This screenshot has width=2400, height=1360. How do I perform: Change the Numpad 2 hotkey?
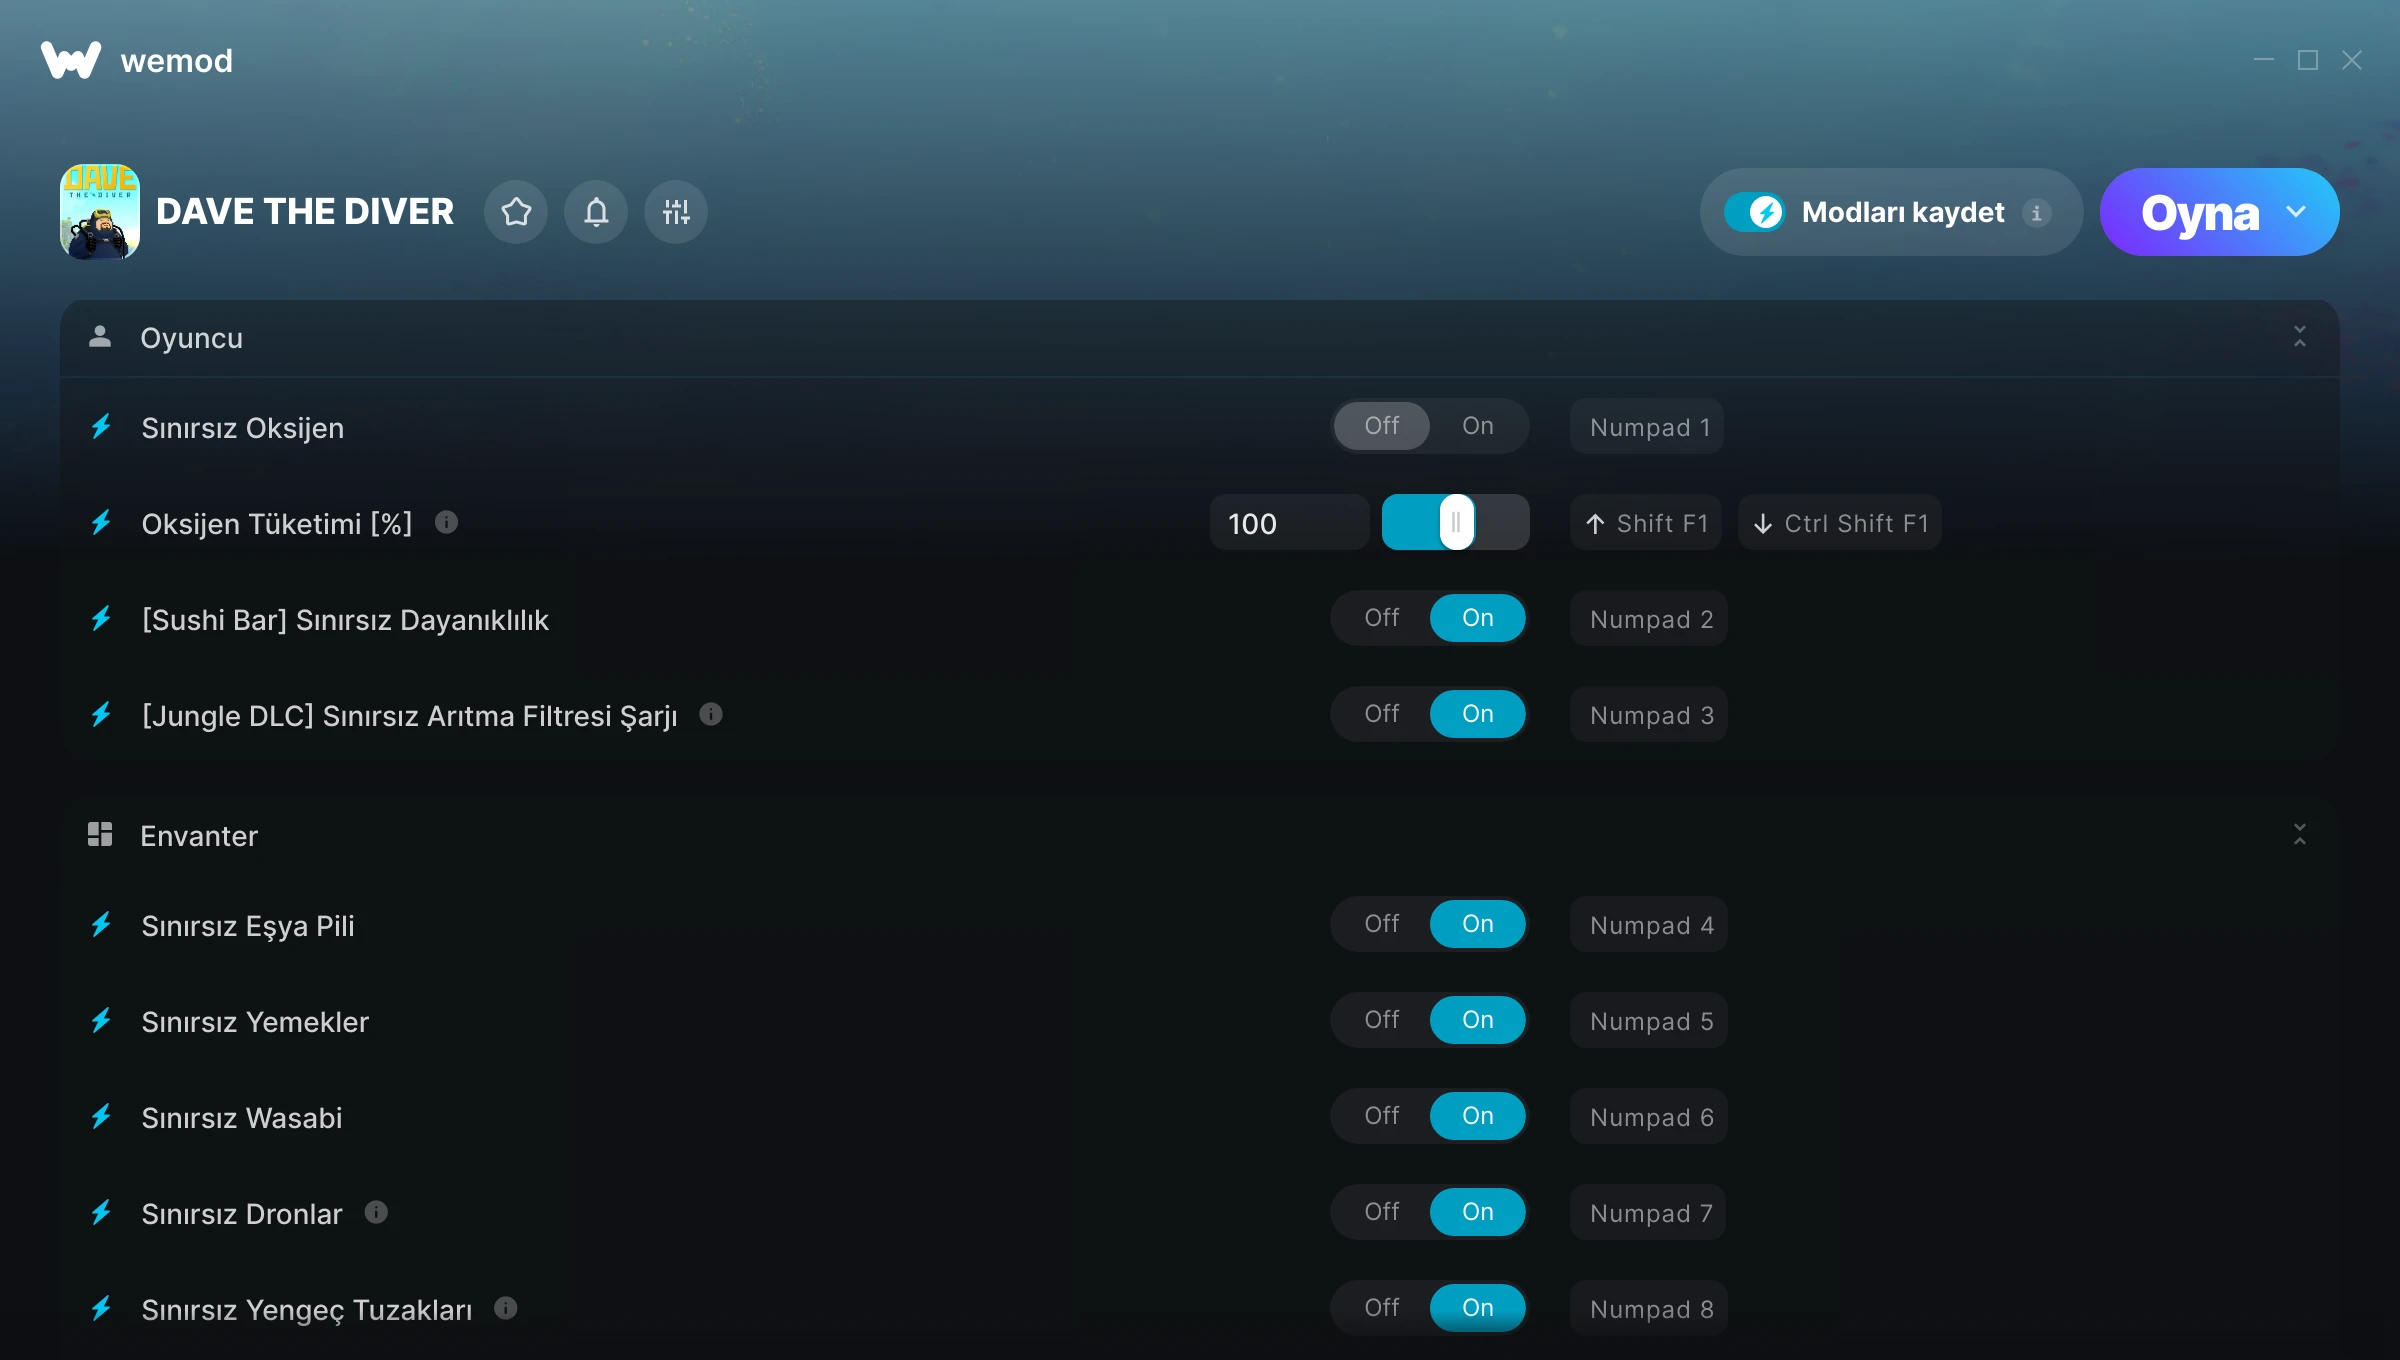[1649, 619]
